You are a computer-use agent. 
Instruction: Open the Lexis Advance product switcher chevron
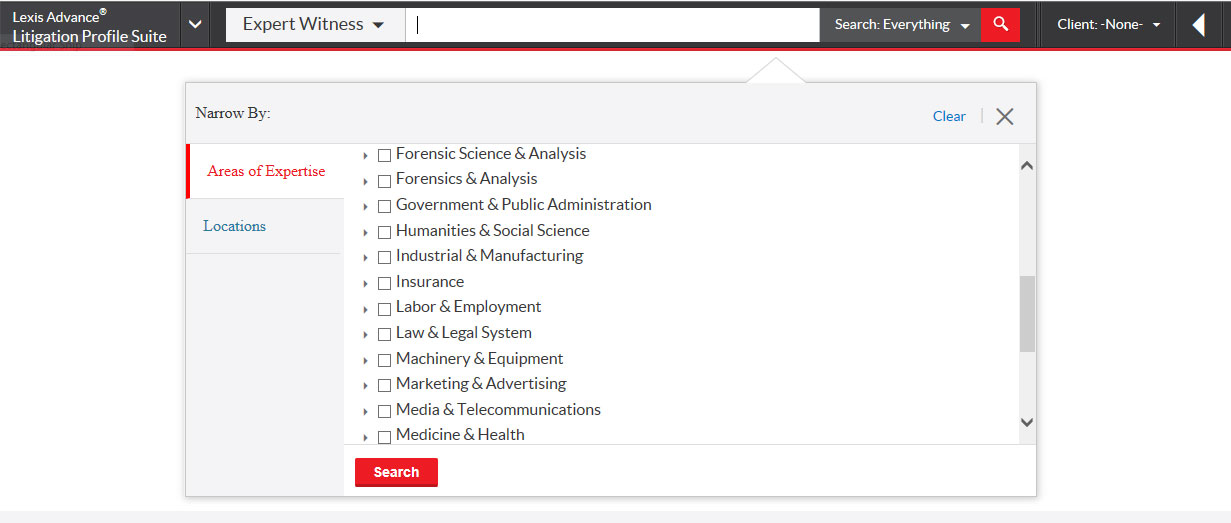(x=196, y=24)
